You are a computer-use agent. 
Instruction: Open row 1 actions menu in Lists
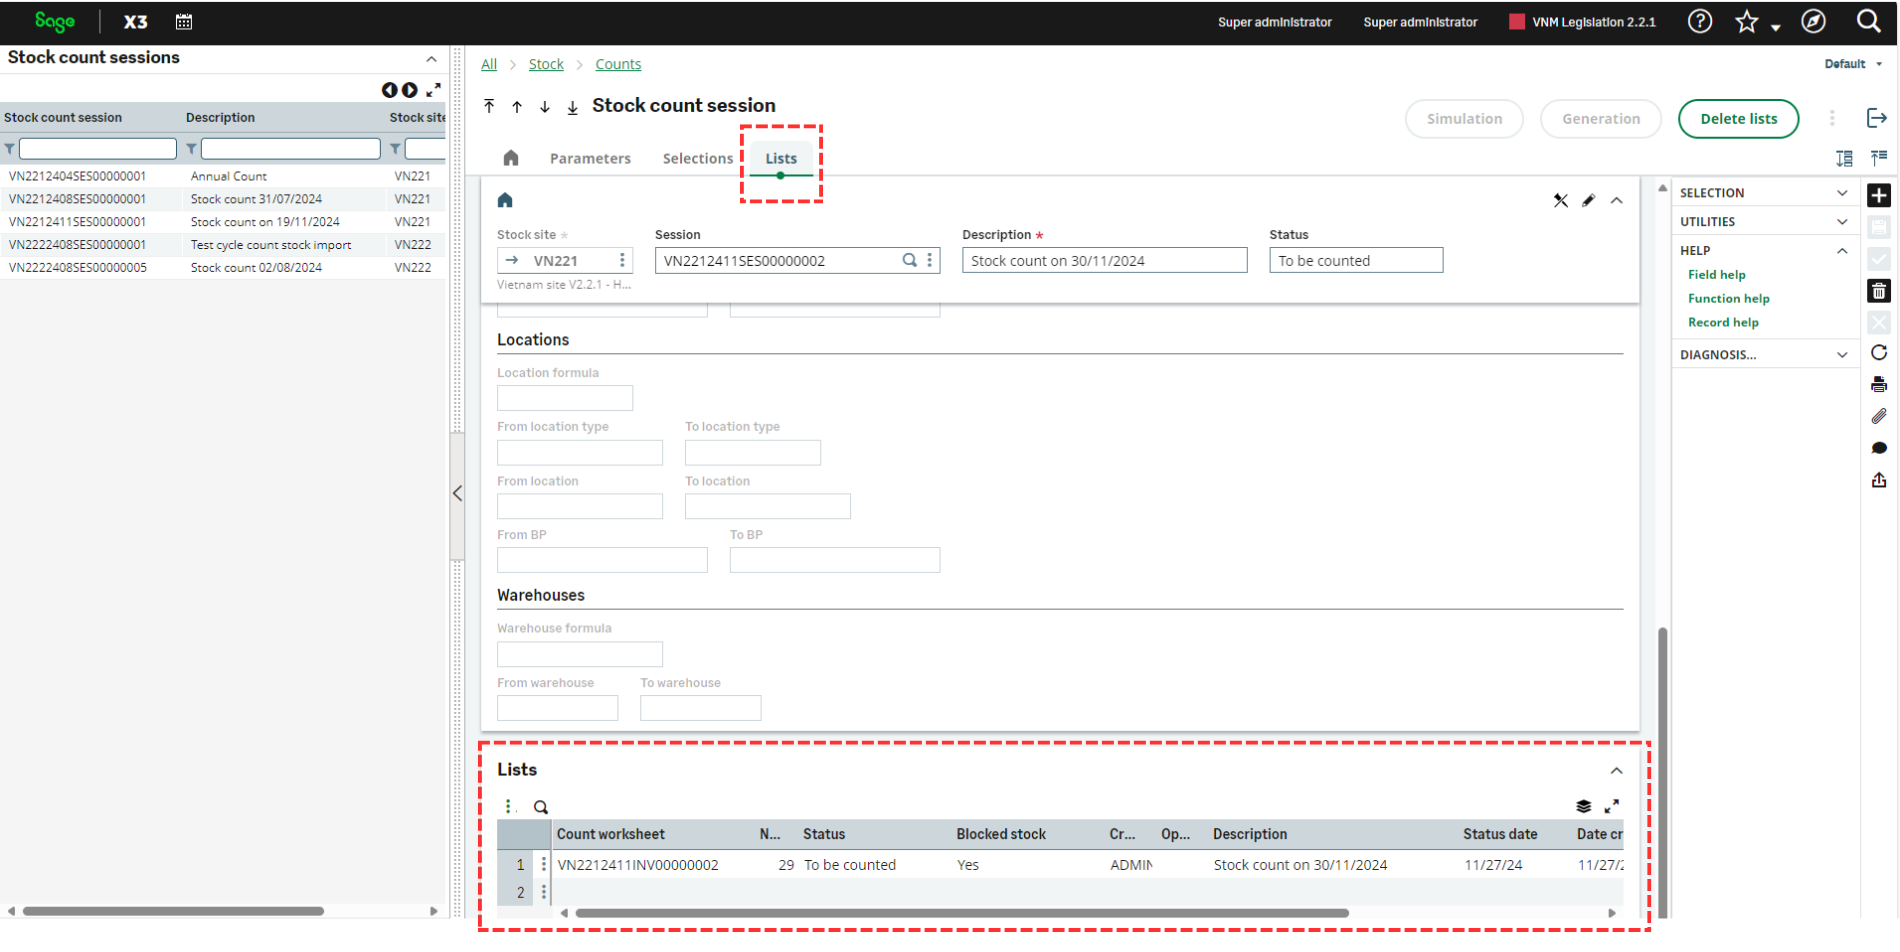tap(544, 865)
